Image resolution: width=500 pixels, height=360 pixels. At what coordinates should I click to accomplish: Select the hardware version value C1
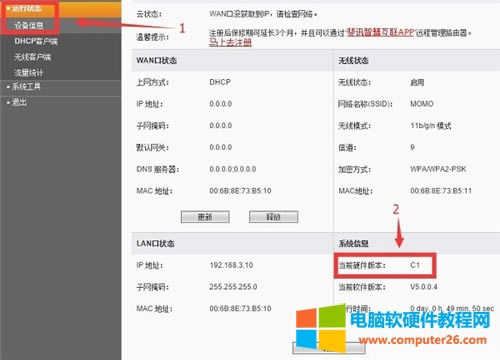click(415, 265)
